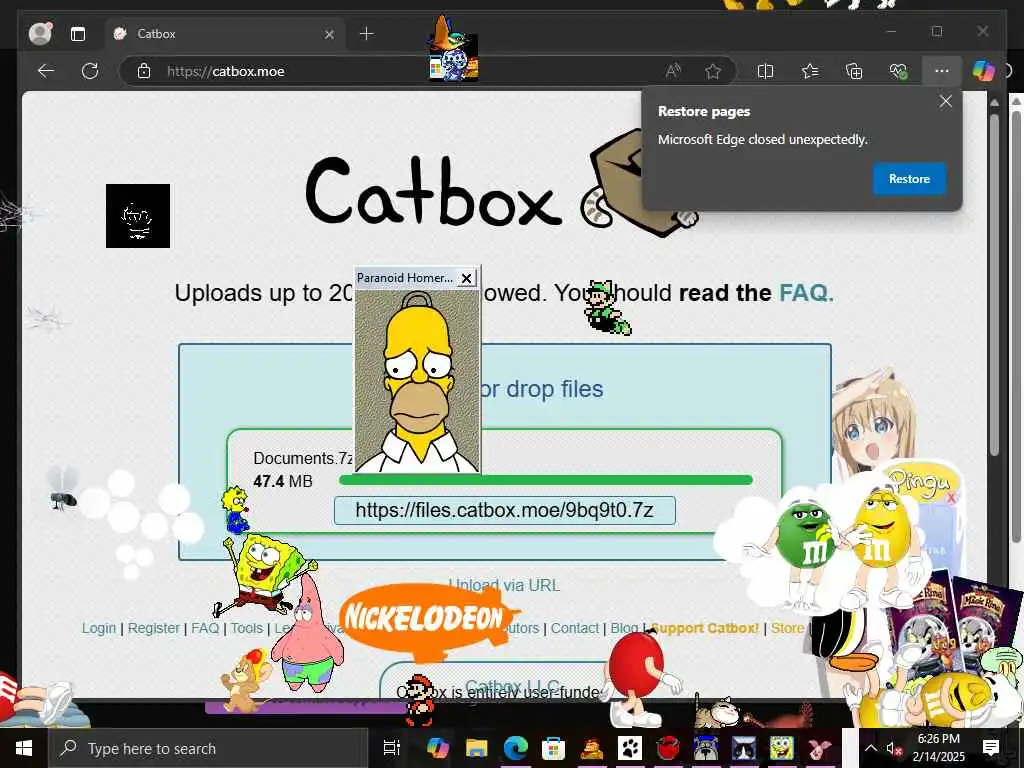Click the green upload progress bar
1024x768 pixels.
546,480
